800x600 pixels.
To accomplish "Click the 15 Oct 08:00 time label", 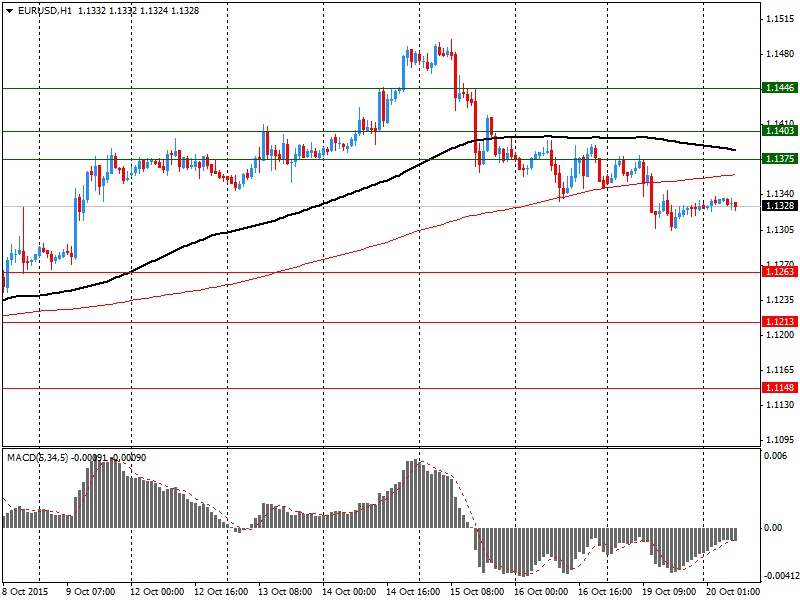I will (478, 592).
